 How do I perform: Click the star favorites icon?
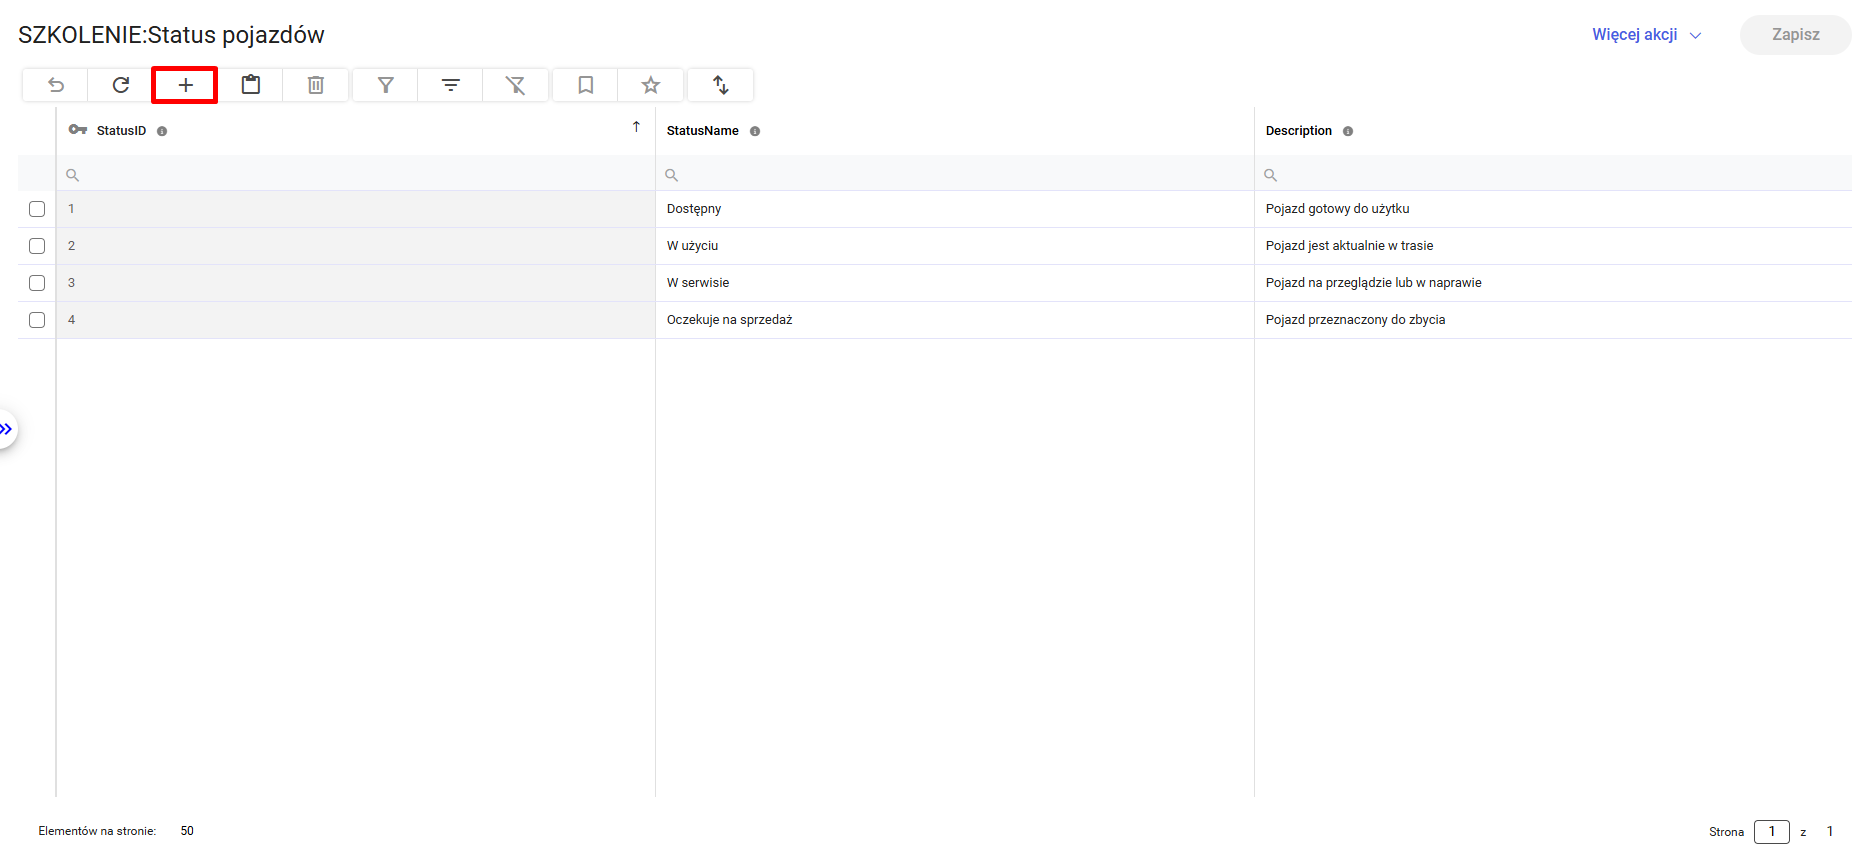[651, 85]
